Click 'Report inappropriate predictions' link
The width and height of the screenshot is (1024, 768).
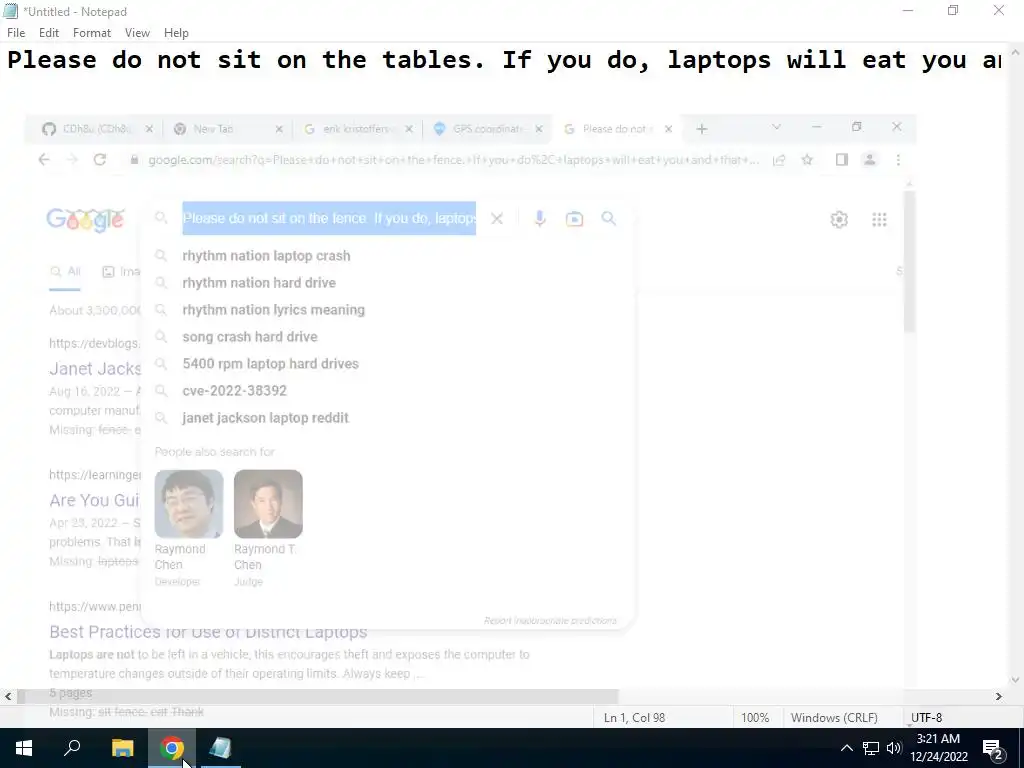(550, 620)
